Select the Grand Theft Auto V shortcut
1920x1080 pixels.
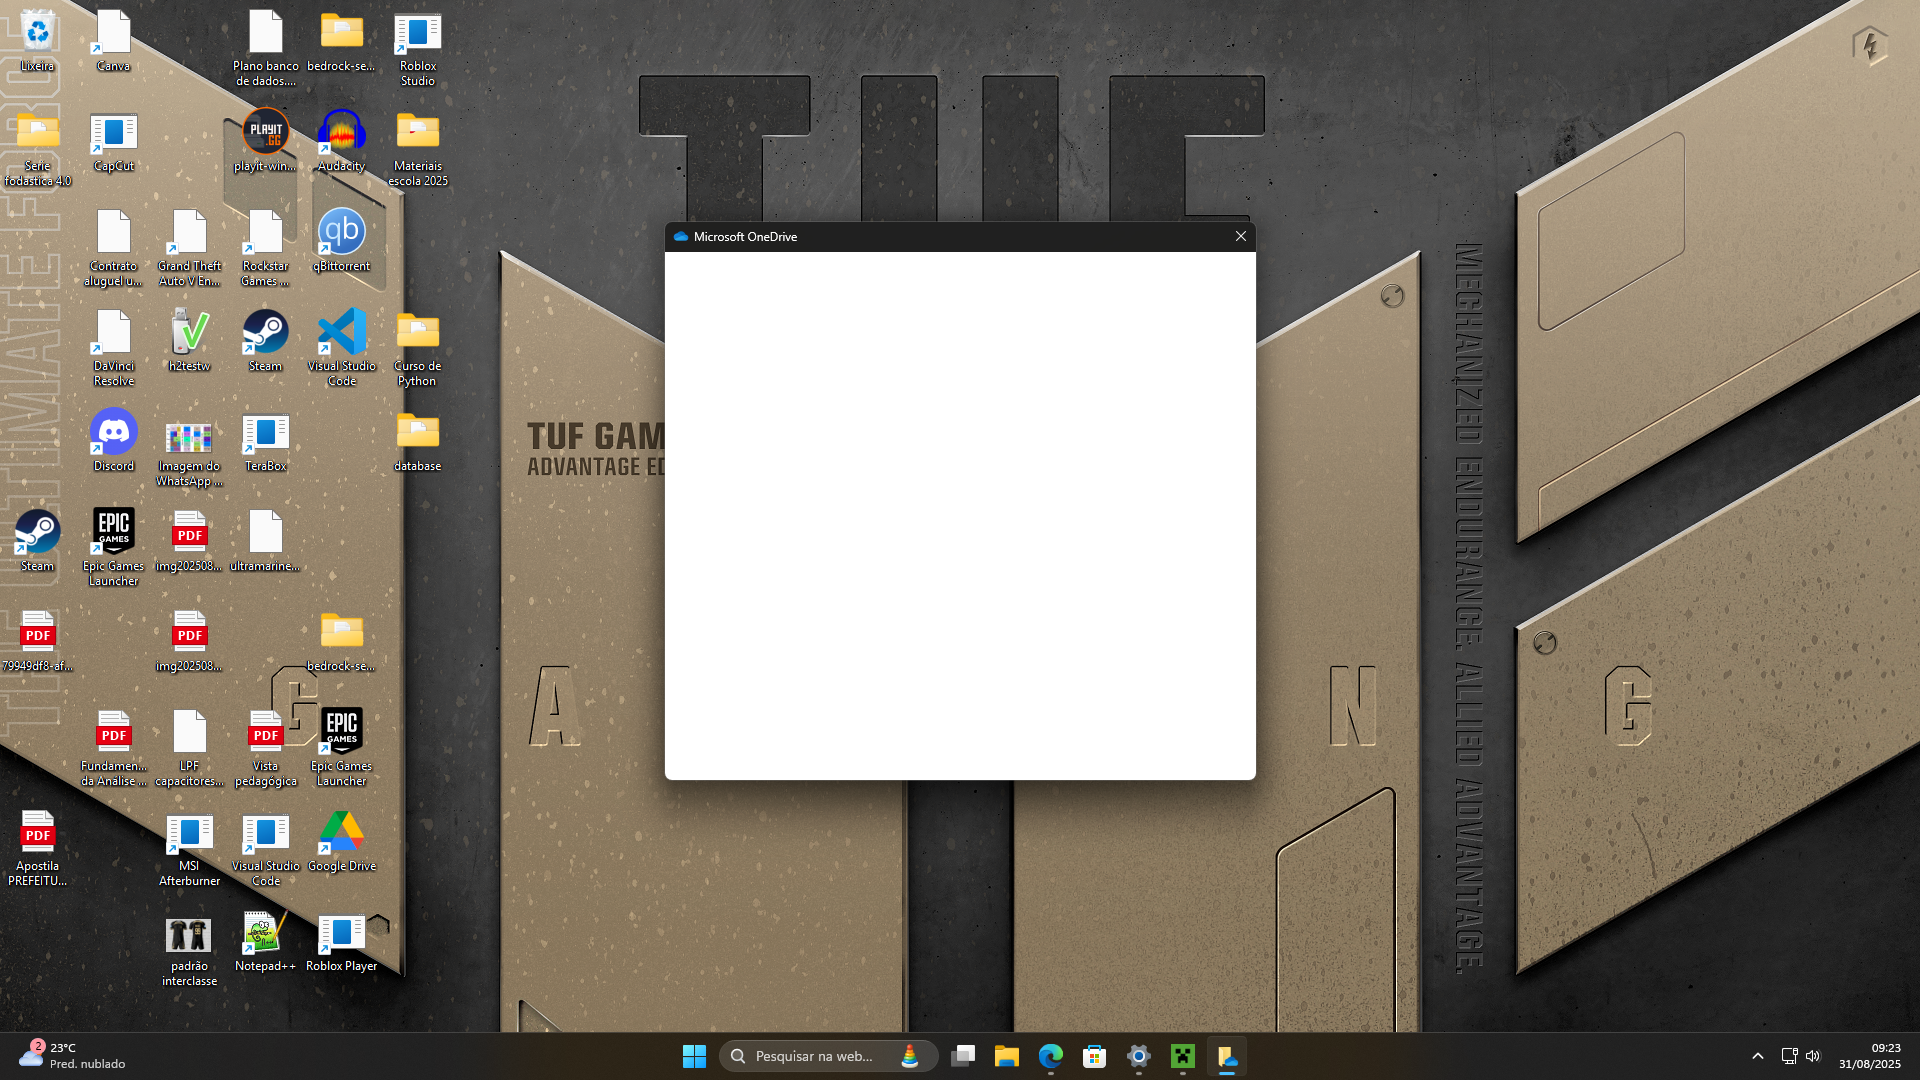189,248
